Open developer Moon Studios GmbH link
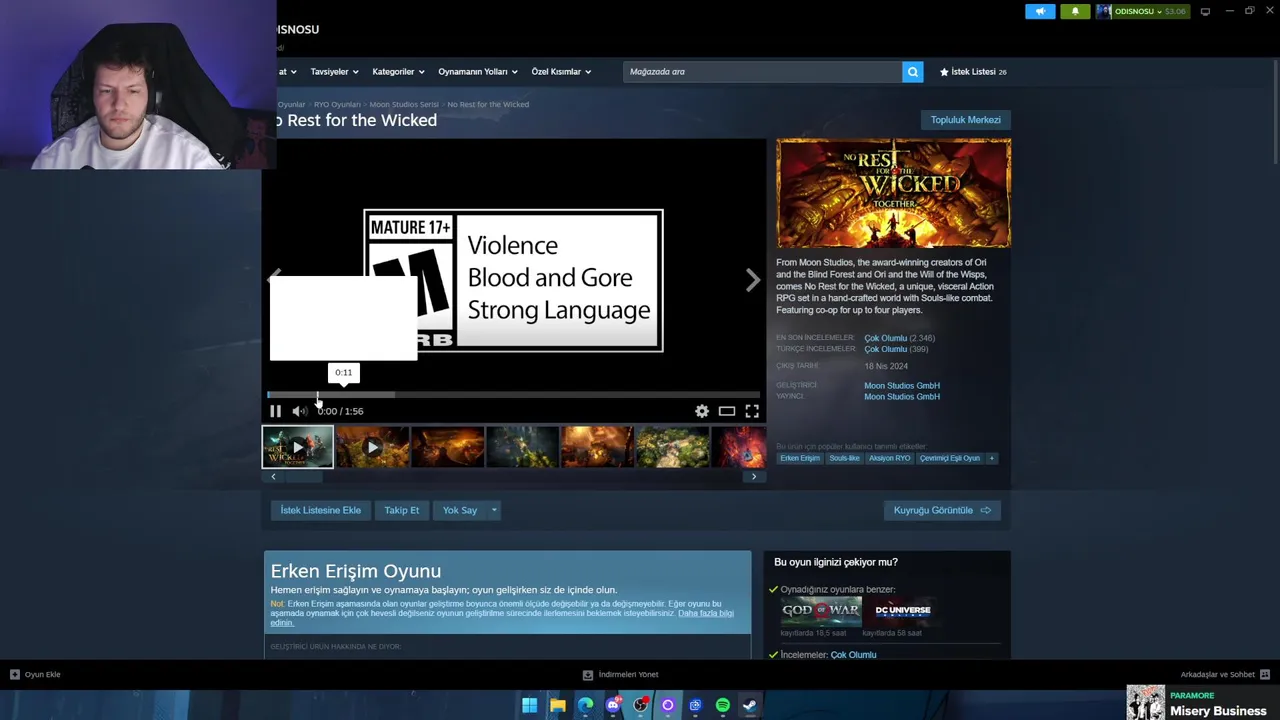 point(902,386)
